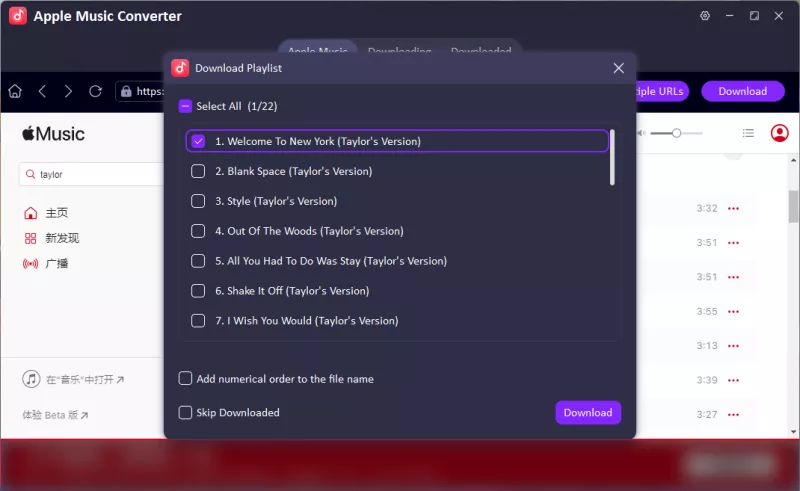
Task: Click the page scrollbar down arrow
Action: 793,432
